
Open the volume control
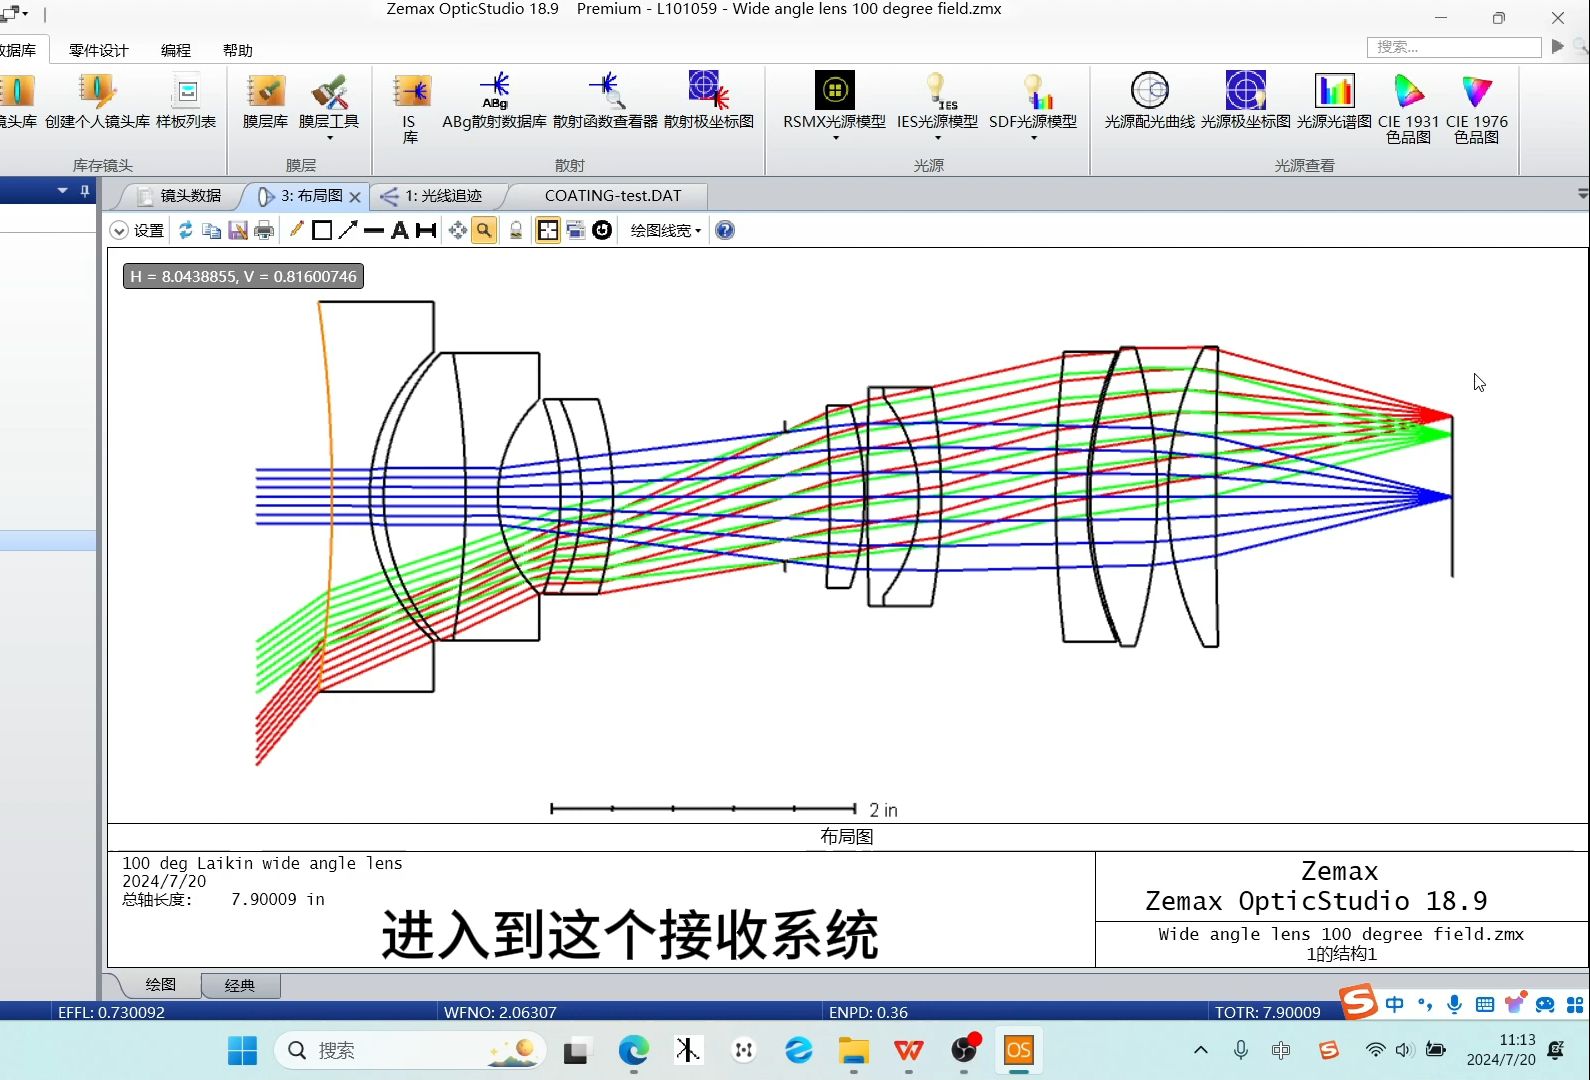point(1405,1050)
